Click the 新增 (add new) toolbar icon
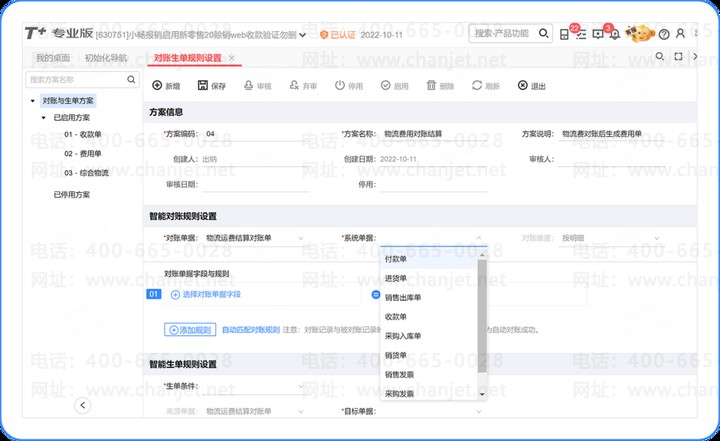The width and height of the screenshot is (720, 441). coord(157,85)
